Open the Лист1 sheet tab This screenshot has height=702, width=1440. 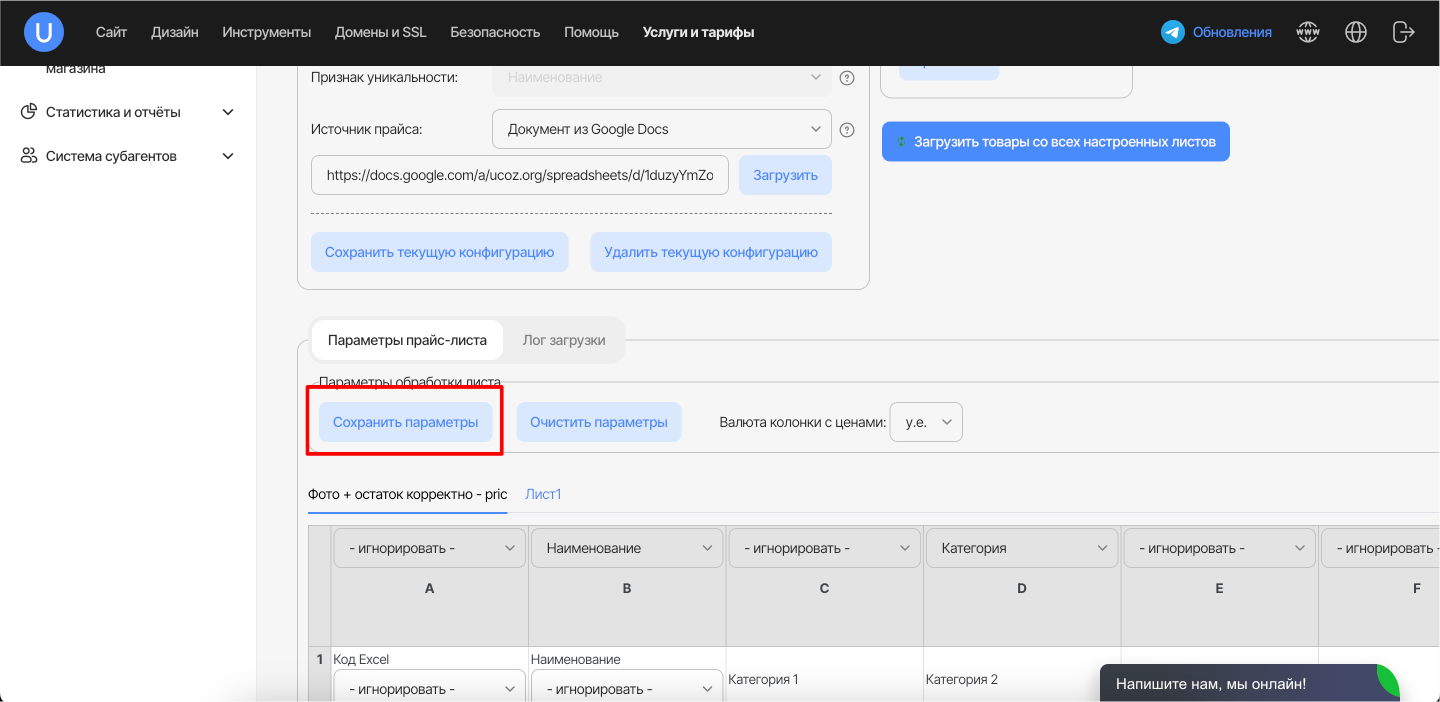pos(543,494)
